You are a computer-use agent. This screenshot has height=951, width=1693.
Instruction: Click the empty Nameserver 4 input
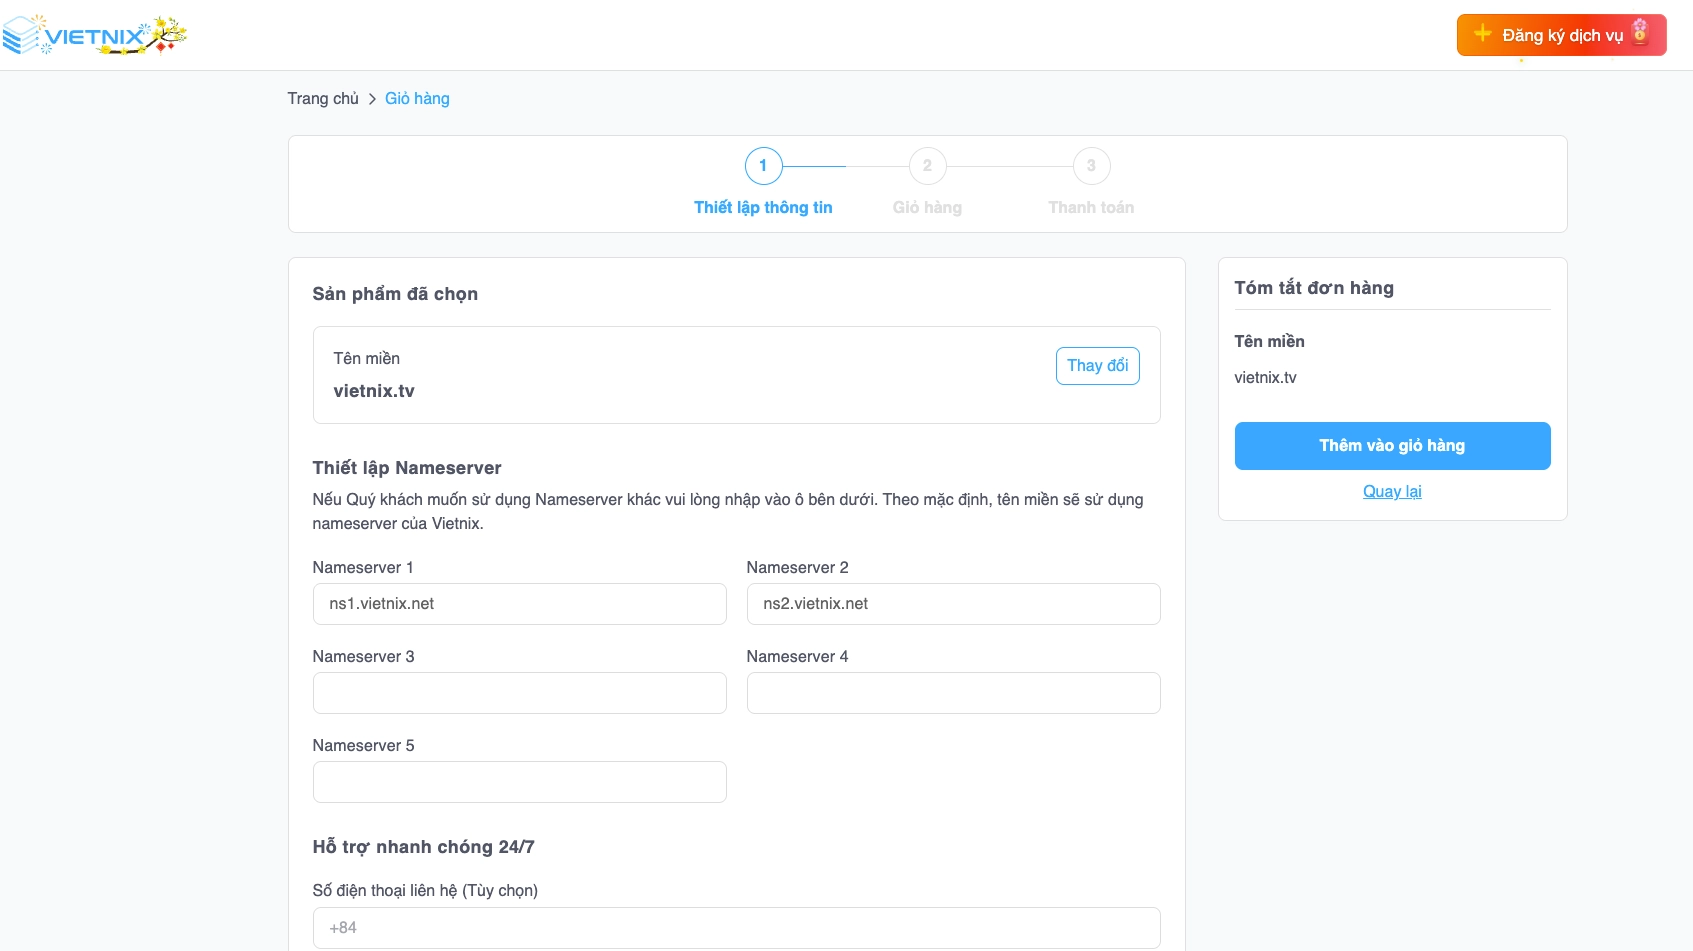(953, 693)
